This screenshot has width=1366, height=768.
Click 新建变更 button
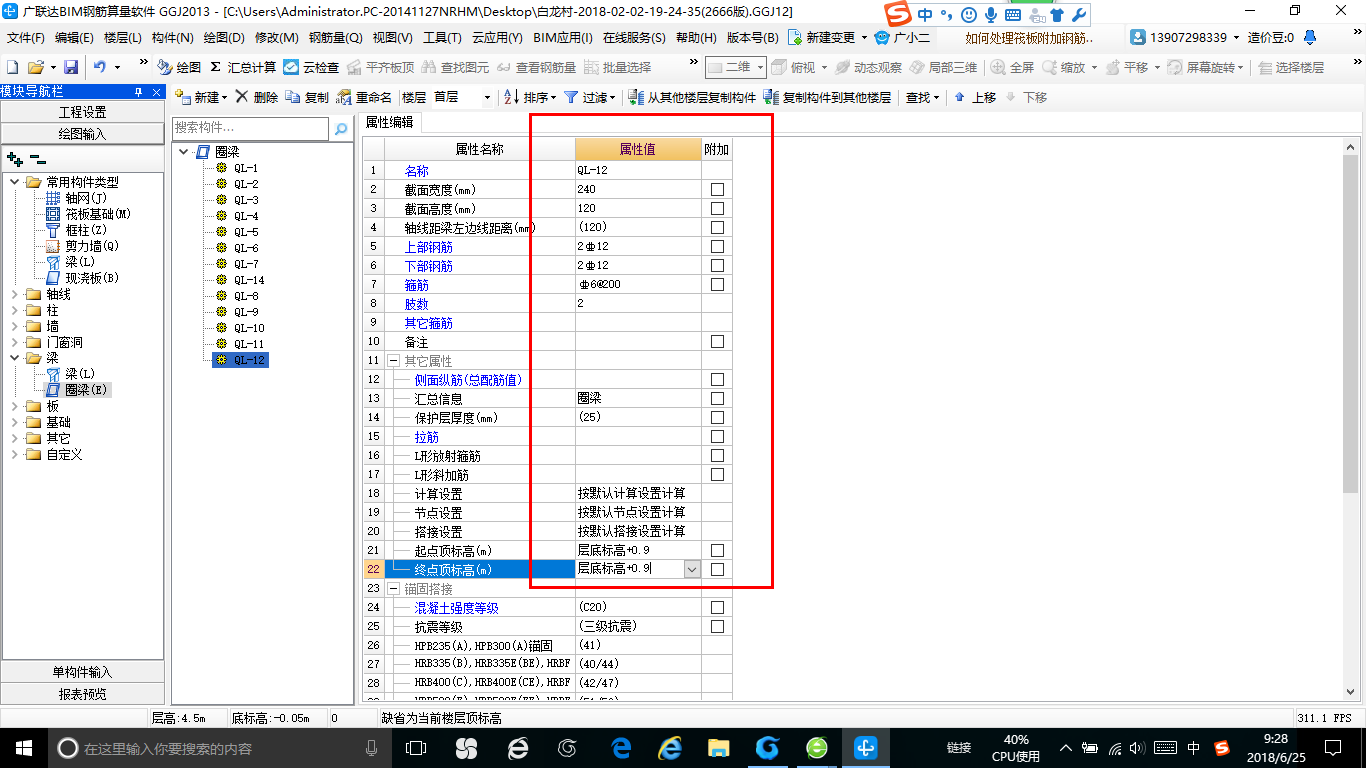tap(822, 37)
